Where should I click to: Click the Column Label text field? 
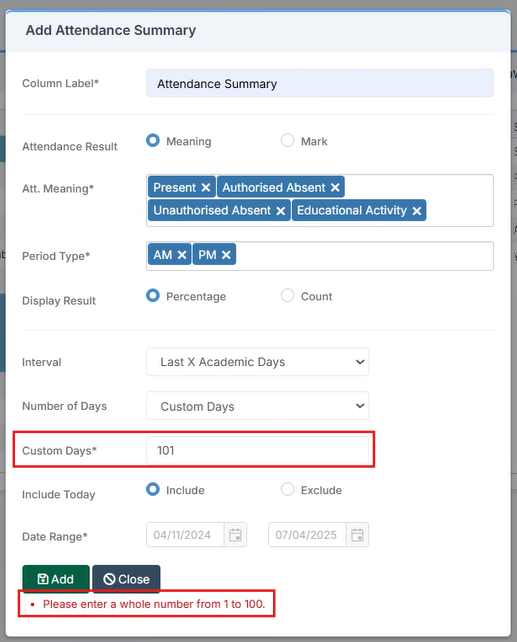point(320,83)
